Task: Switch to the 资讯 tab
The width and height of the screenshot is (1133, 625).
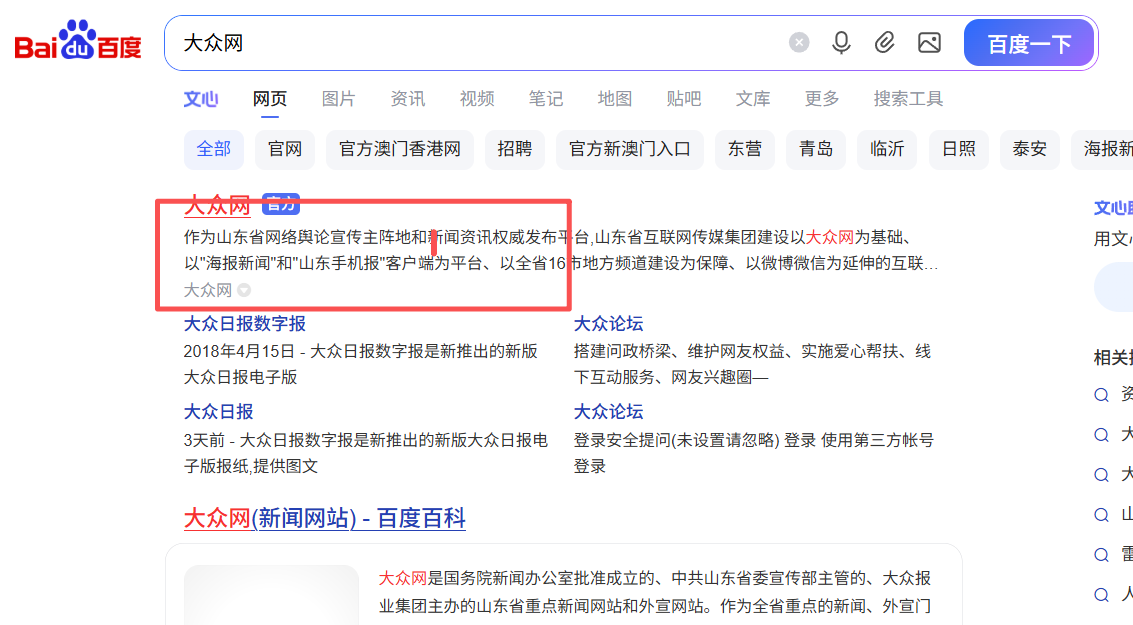Action: pyautogui.click(x=407, y=99)
